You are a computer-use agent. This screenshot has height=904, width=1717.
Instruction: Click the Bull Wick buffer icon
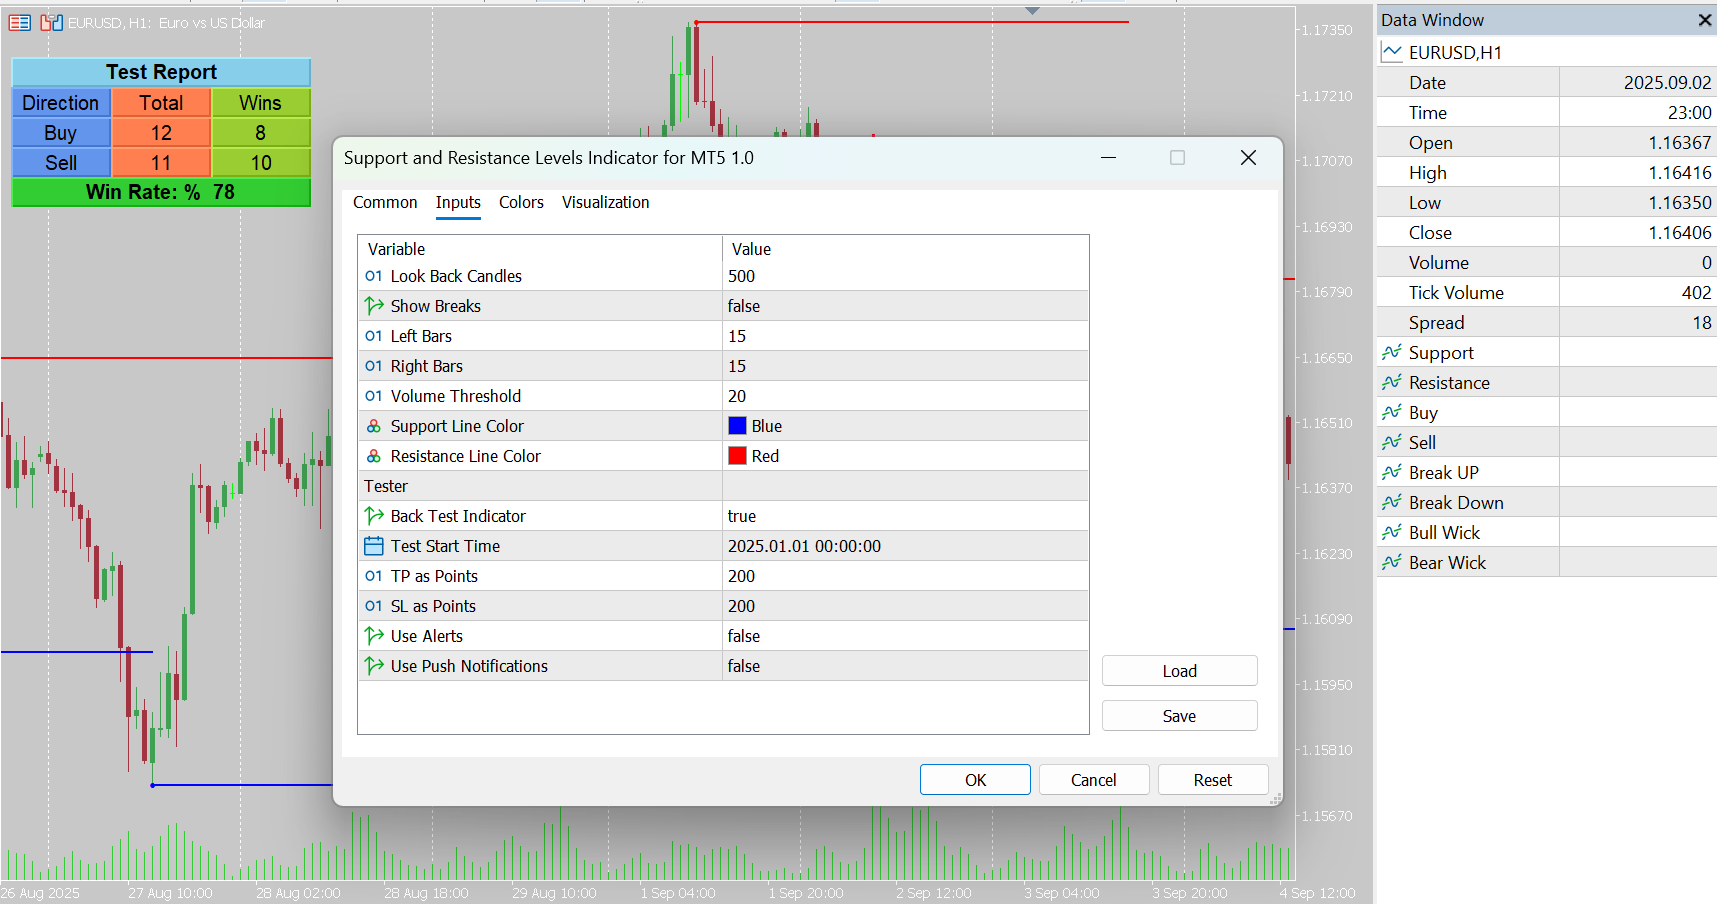point(1392,532)
